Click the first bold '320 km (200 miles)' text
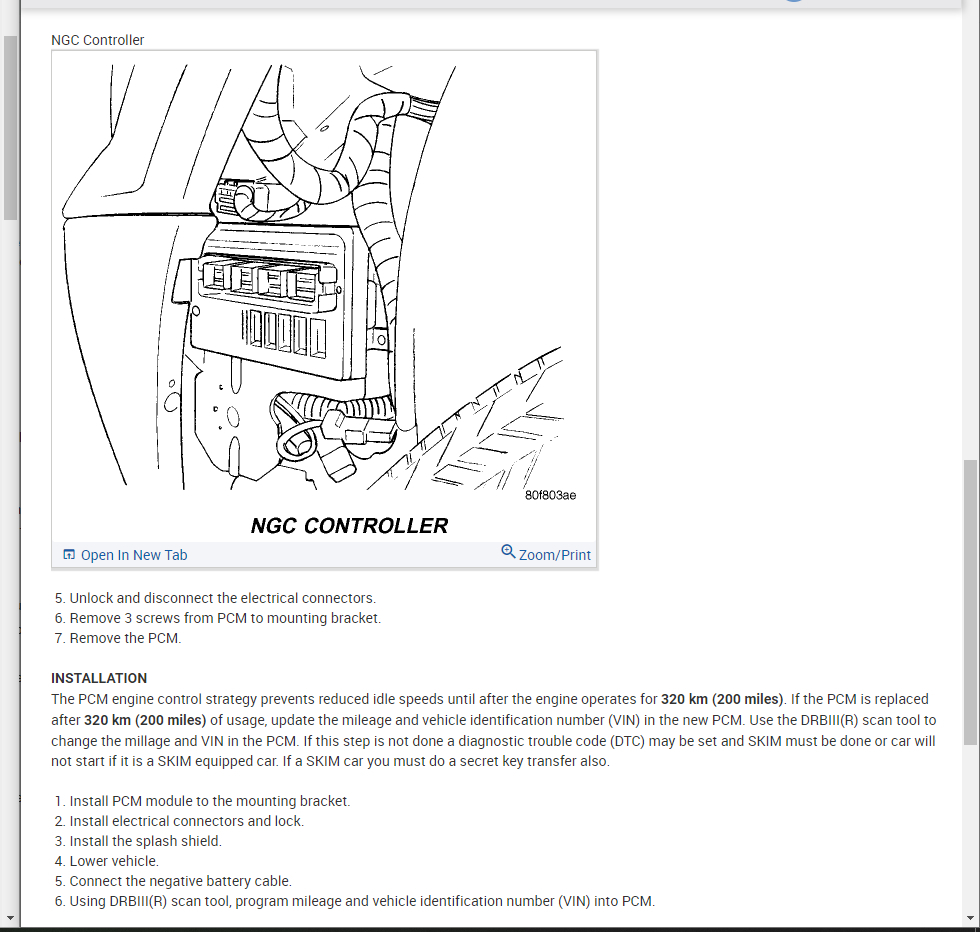The height and width of the screenshot is (932, 980). point(722,699)
